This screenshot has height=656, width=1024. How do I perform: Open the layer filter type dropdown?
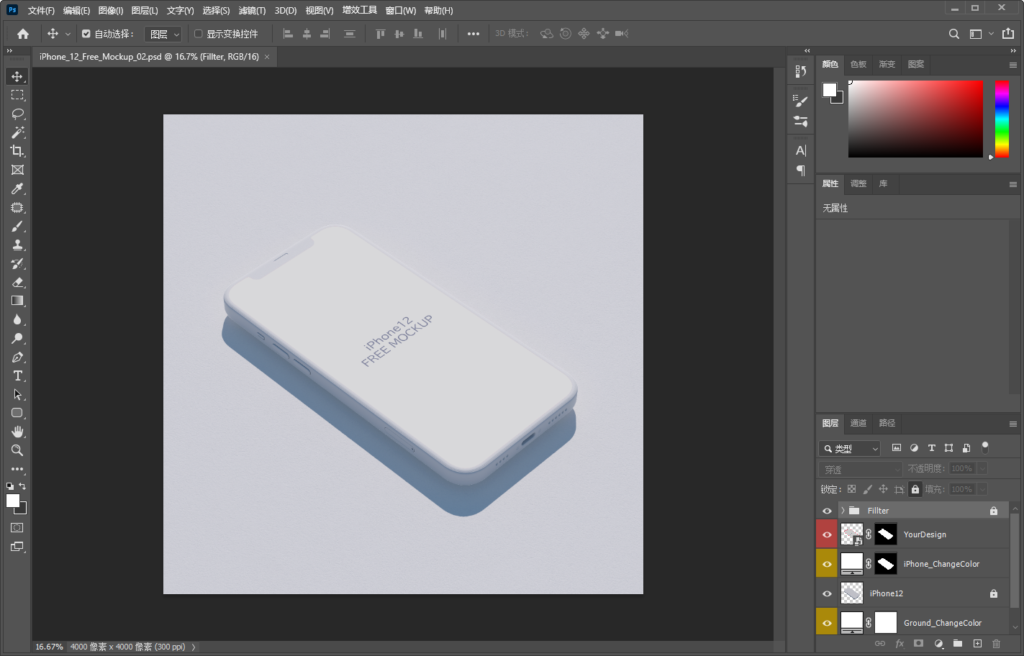pyautogui.click(x=850, y=448)
